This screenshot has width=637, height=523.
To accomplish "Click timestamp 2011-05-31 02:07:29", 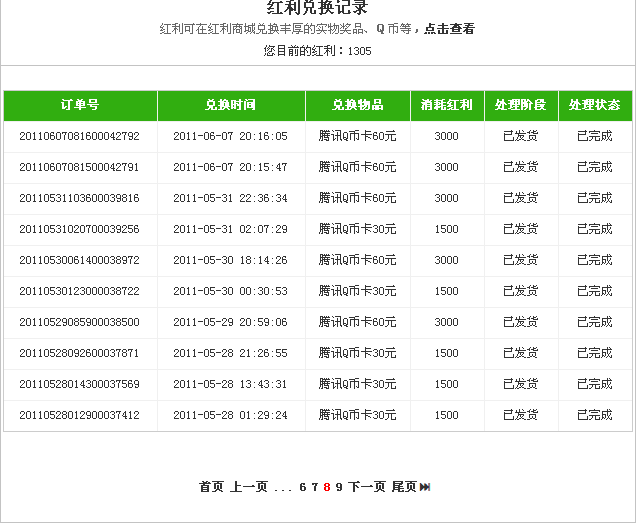I will (230, 229).
